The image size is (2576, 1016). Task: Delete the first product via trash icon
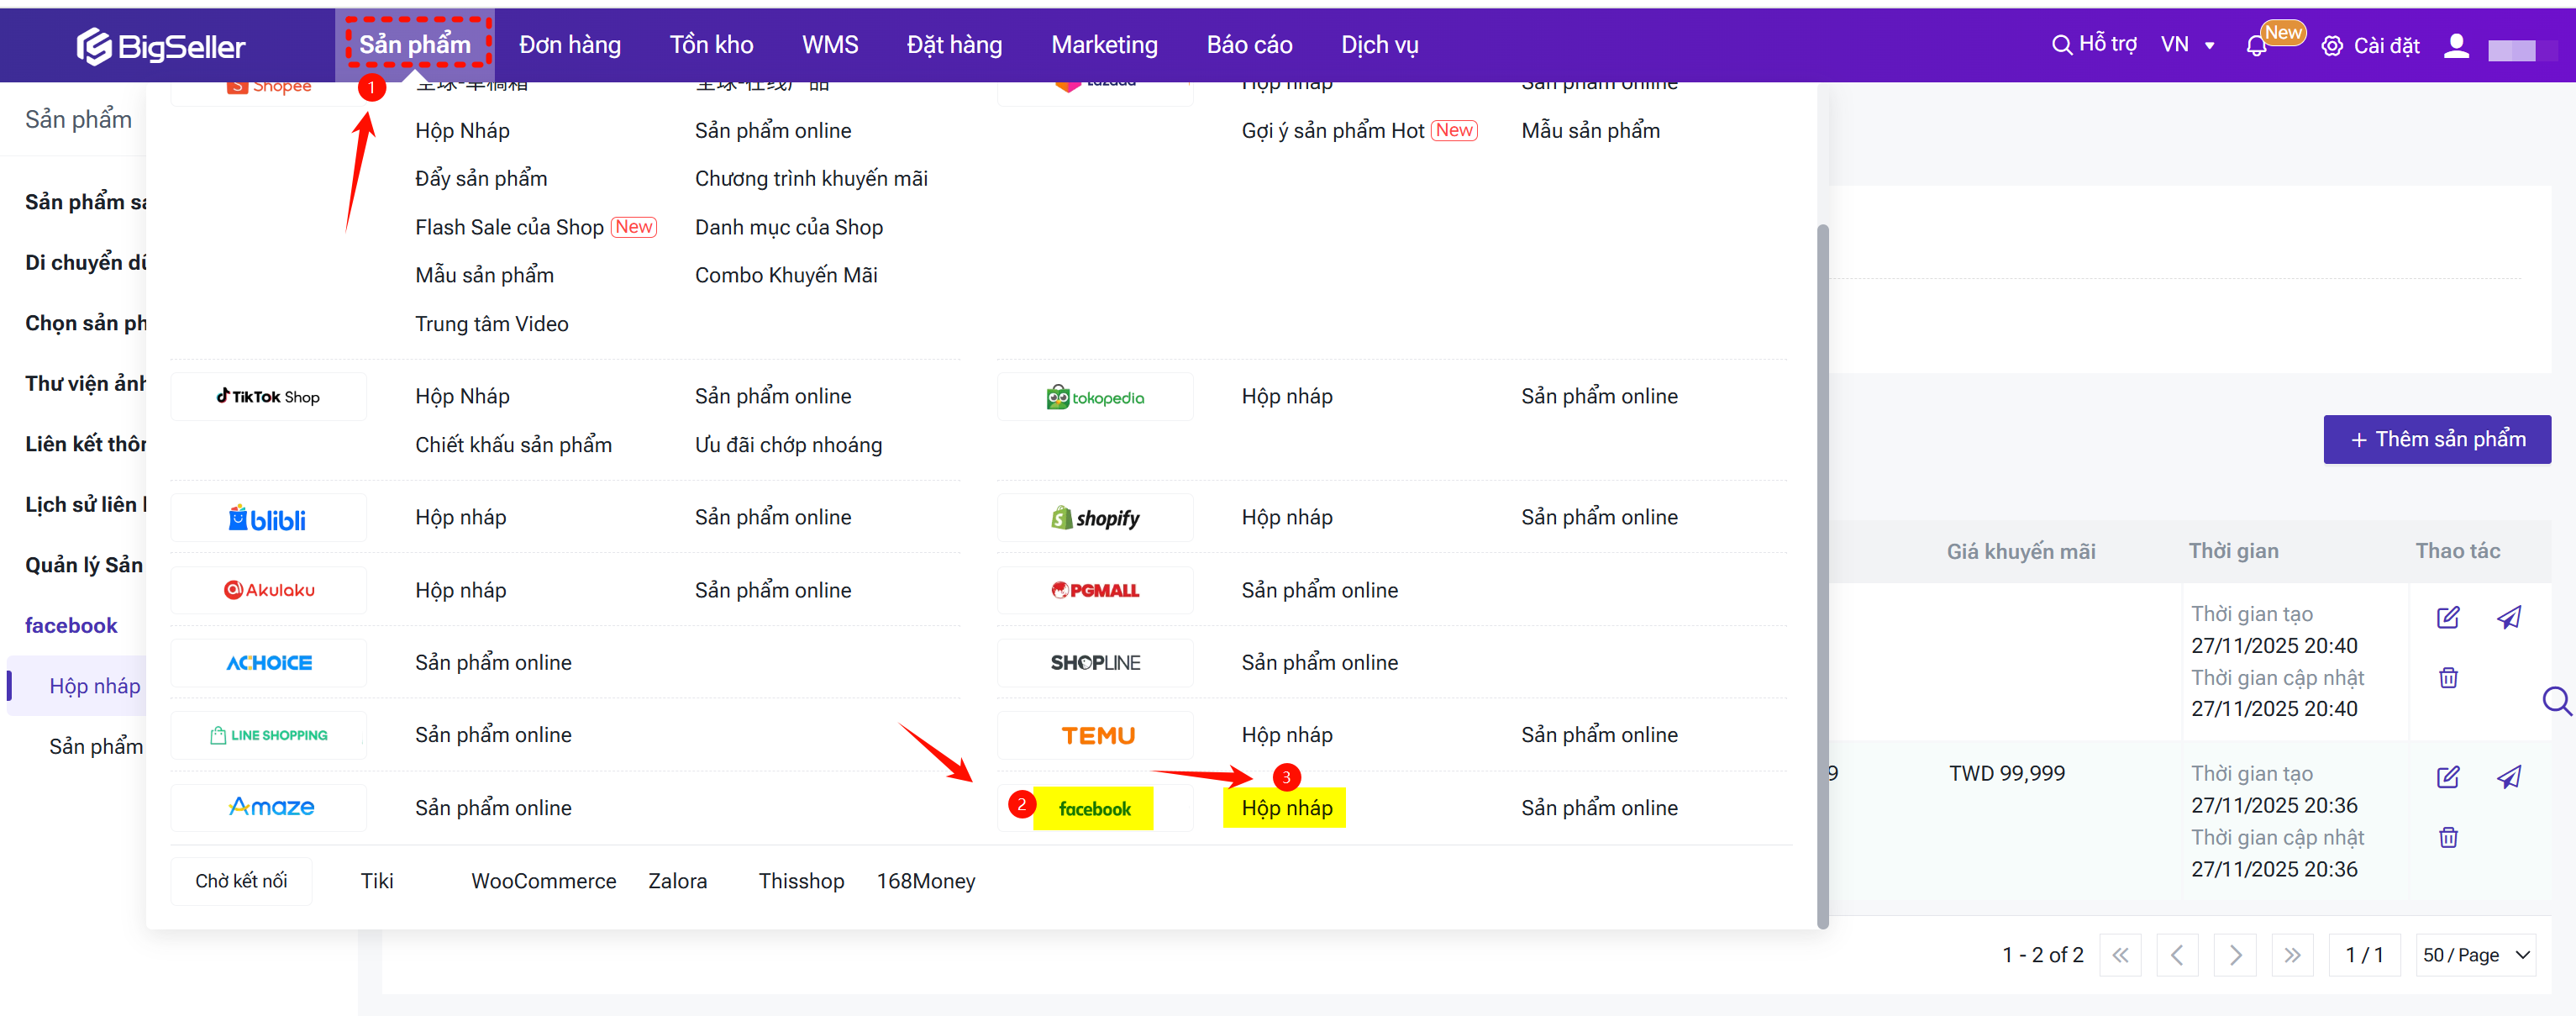click(x=2447, y=678)
